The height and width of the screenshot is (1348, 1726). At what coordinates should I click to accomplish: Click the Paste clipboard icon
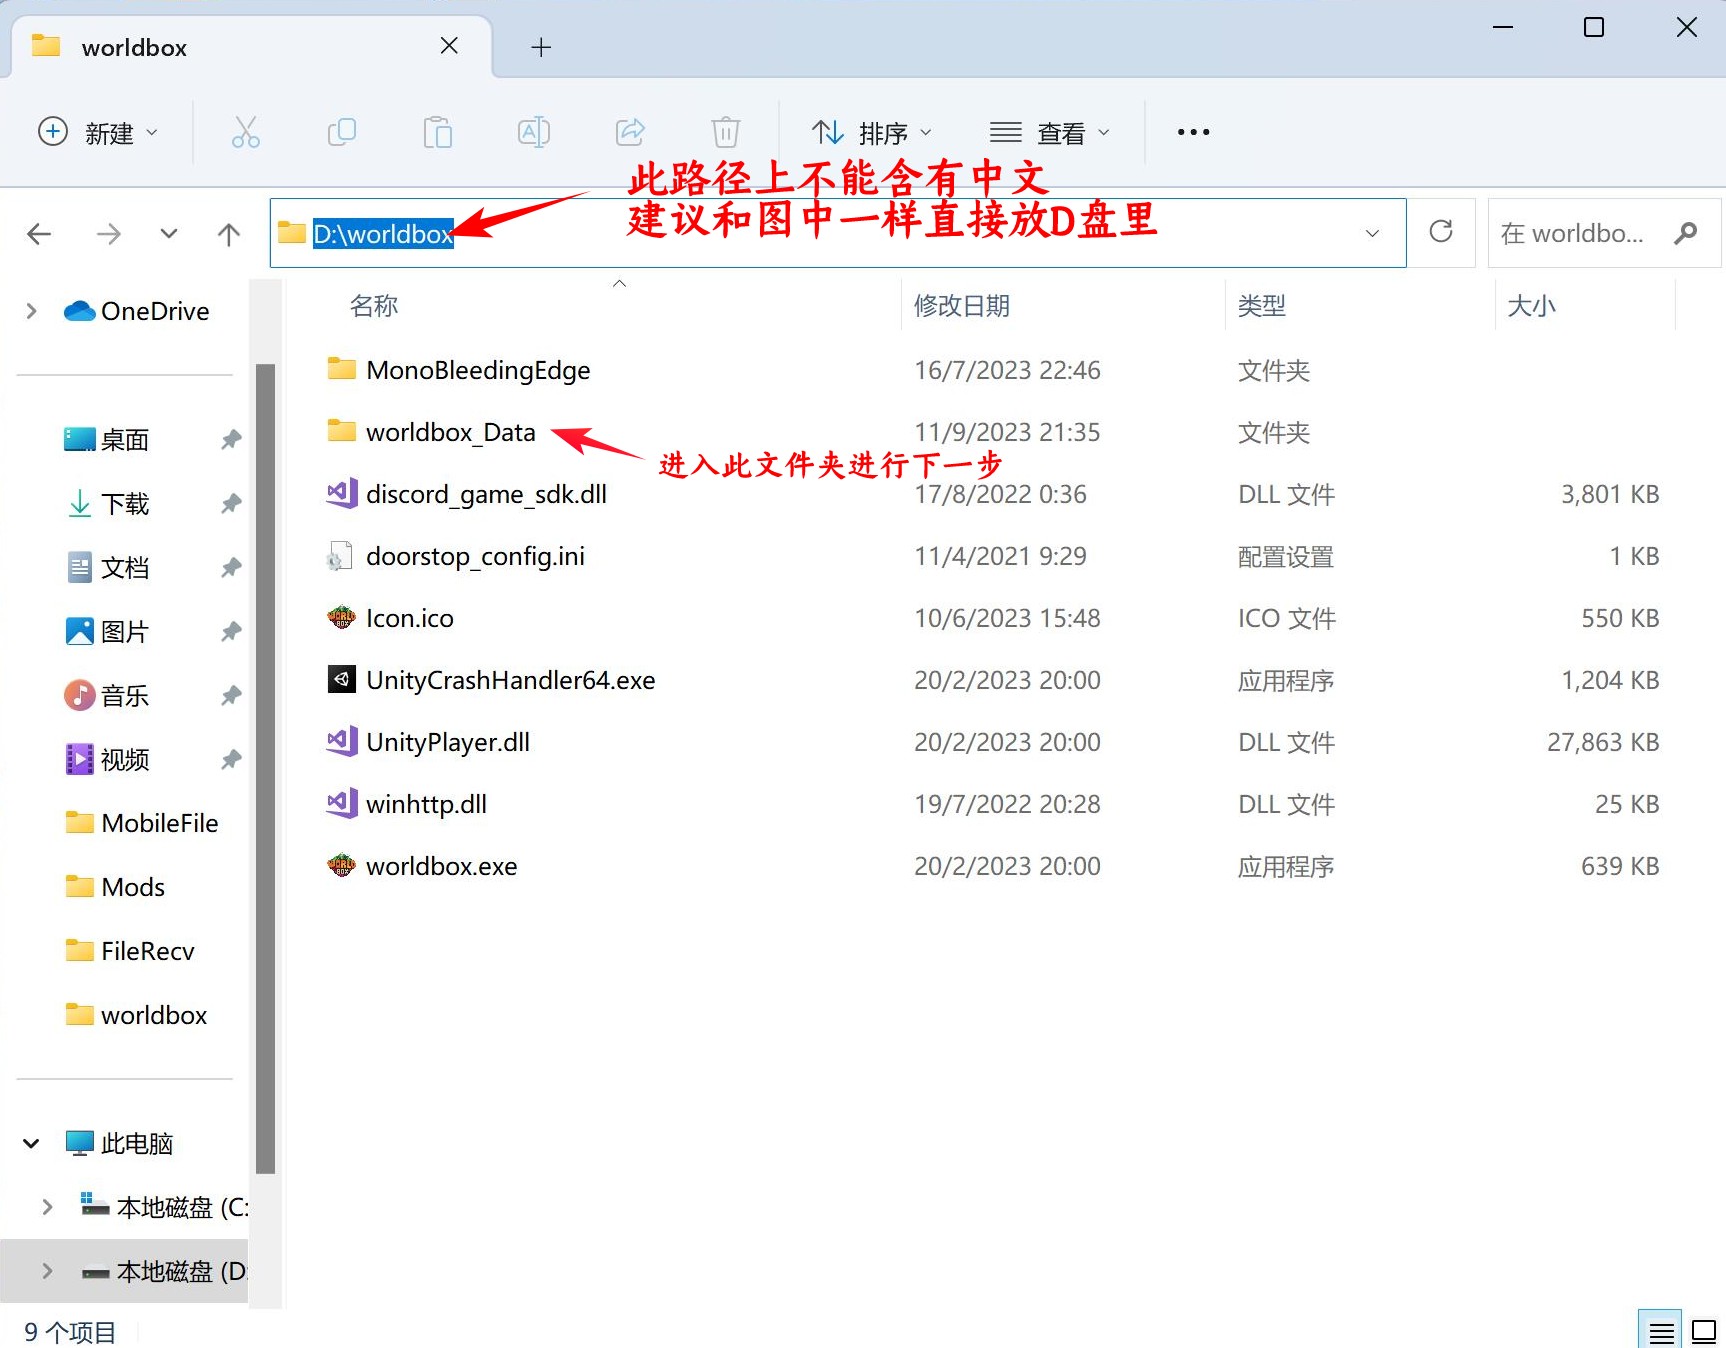click(437, 132)
